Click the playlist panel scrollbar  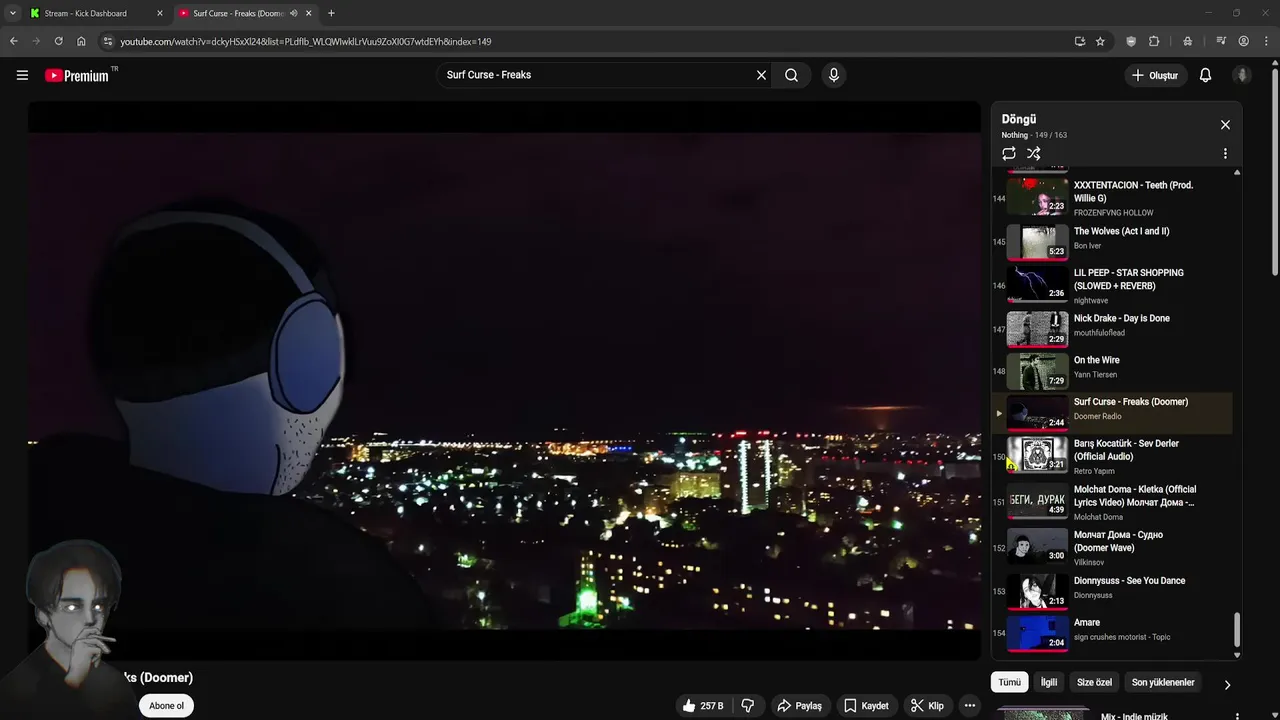(x=1237, y=630)
